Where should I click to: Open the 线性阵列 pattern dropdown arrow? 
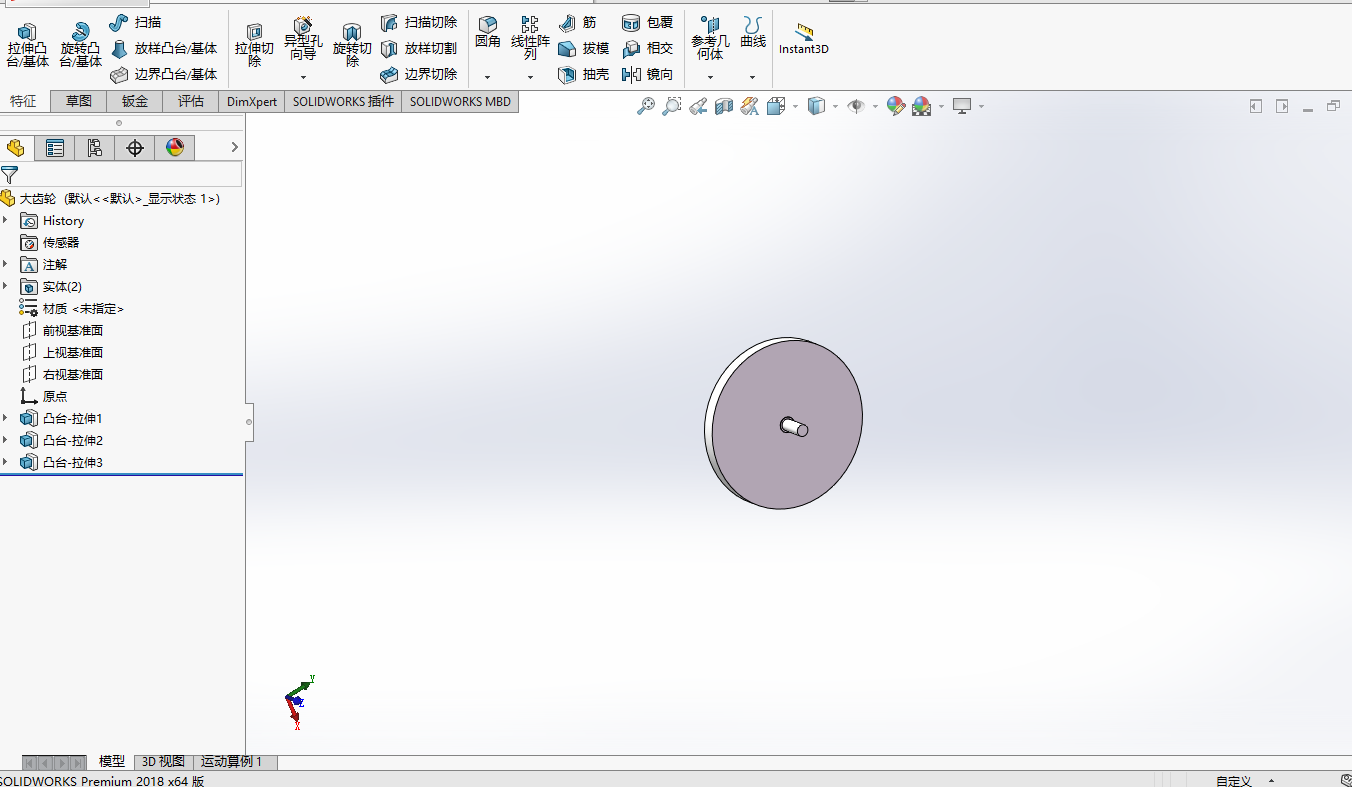click(x=530, y=77)
